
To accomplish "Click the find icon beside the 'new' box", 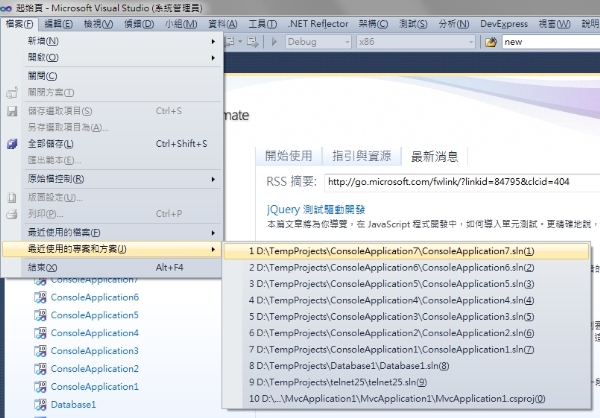I will click(x=491, y=42).
